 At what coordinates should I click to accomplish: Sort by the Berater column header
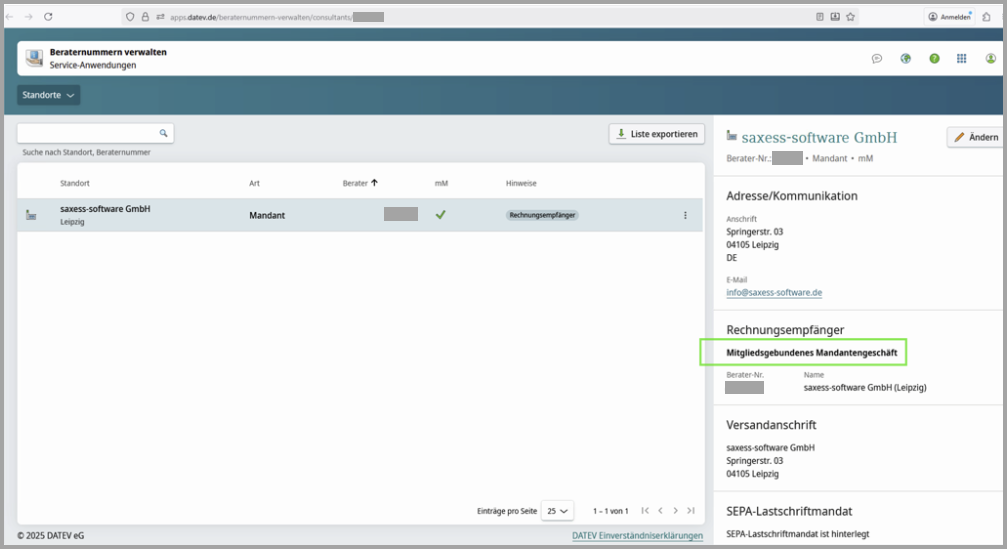[x=360, y=183]
